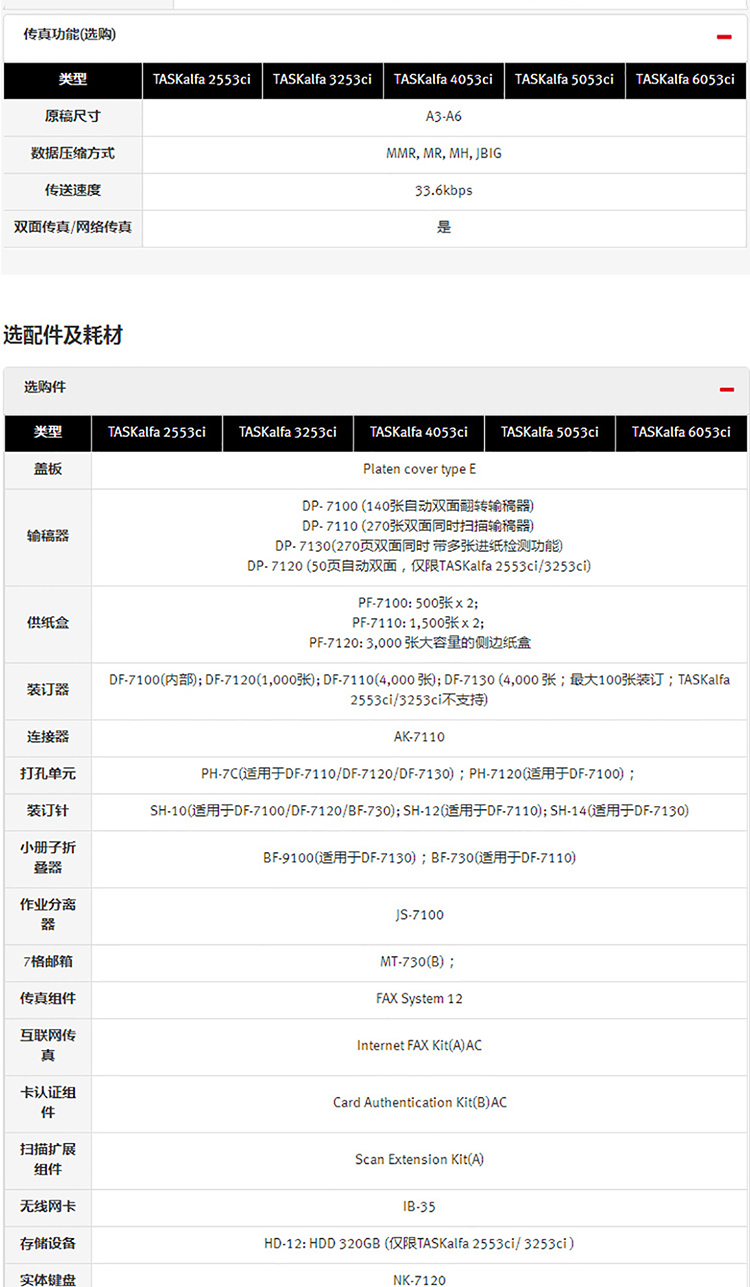Select TASKalfa 2553ci column in fax table

(202, 80)
